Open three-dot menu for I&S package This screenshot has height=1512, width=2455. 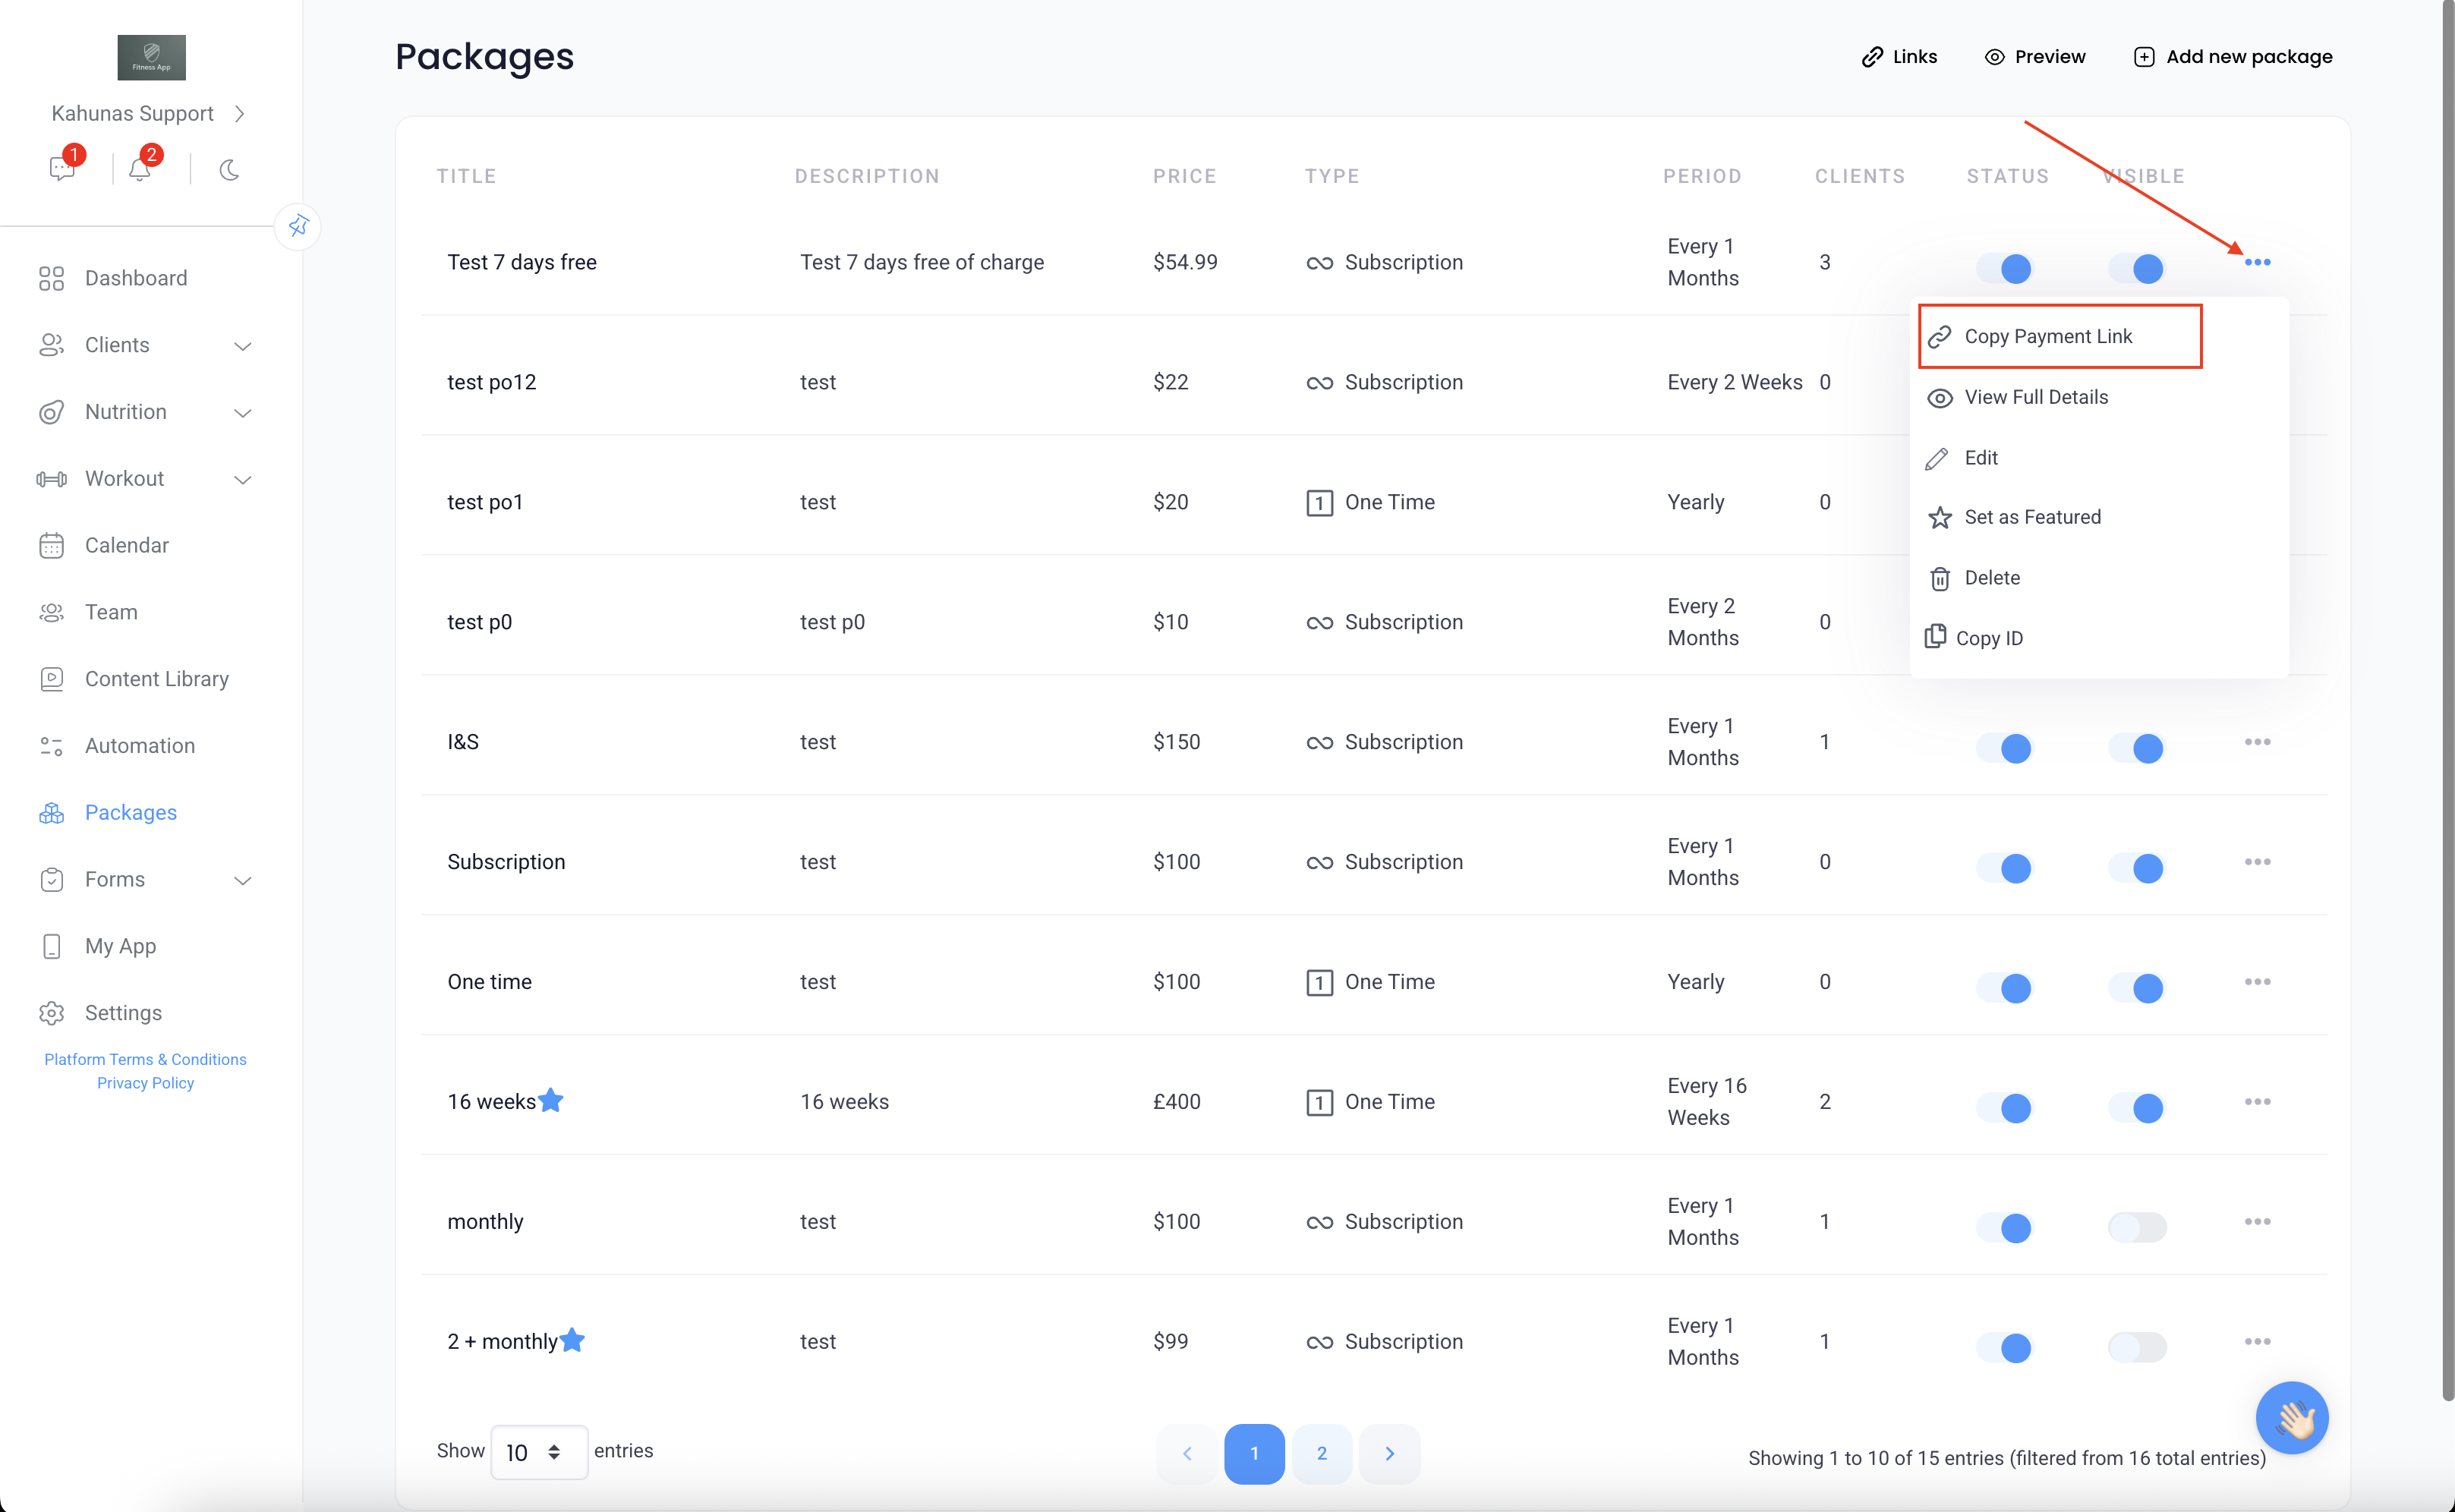2257,742
